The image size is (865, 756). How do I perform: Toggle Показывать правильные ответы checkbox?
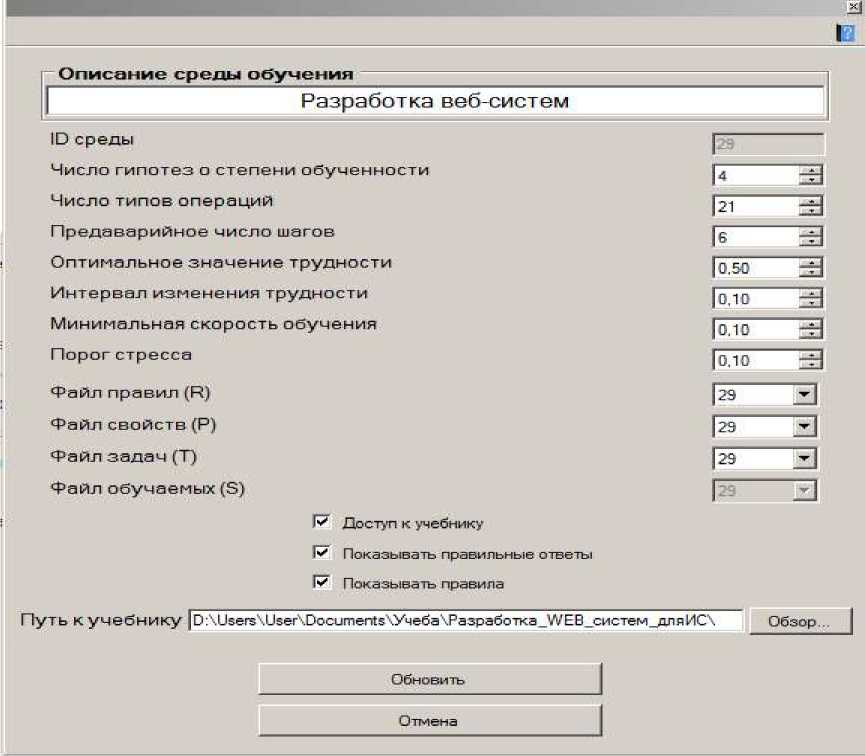tap(321, 552)
